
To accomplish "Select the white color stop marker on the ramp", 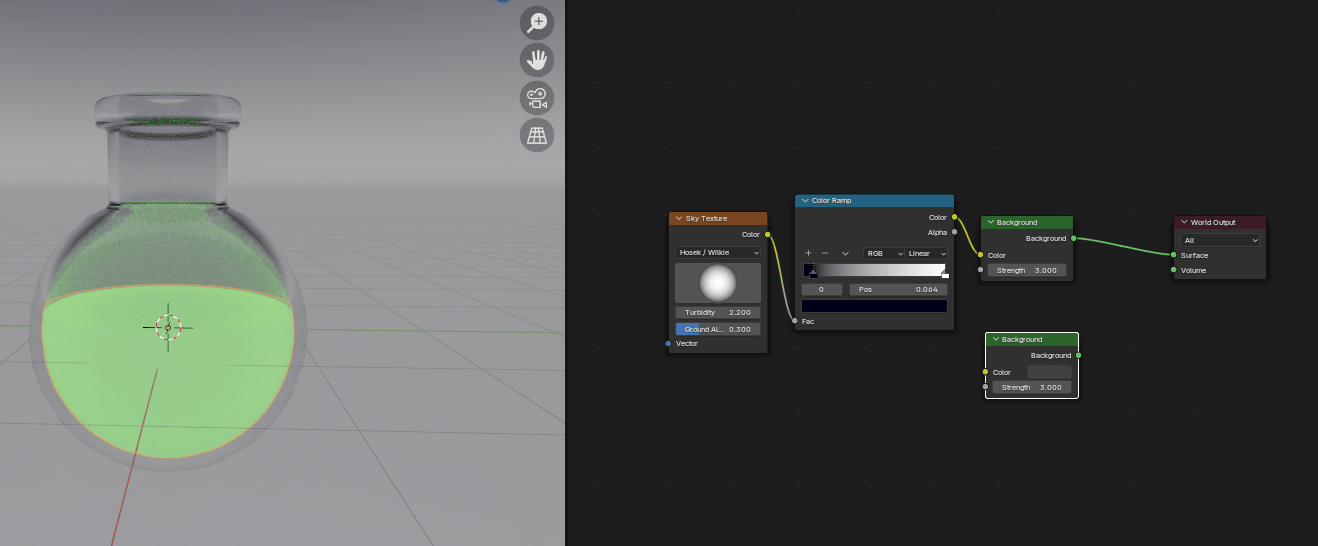I will coord(945,272).
